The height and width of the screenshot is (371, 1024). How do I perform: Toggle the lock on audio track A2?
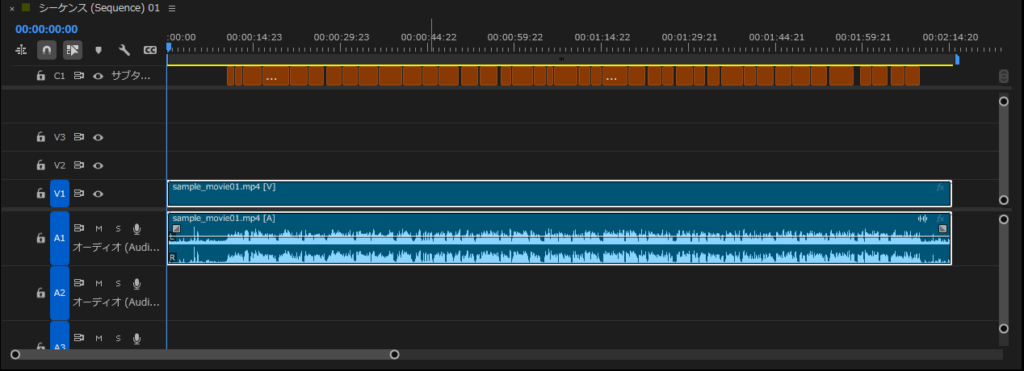pos(40,293)
